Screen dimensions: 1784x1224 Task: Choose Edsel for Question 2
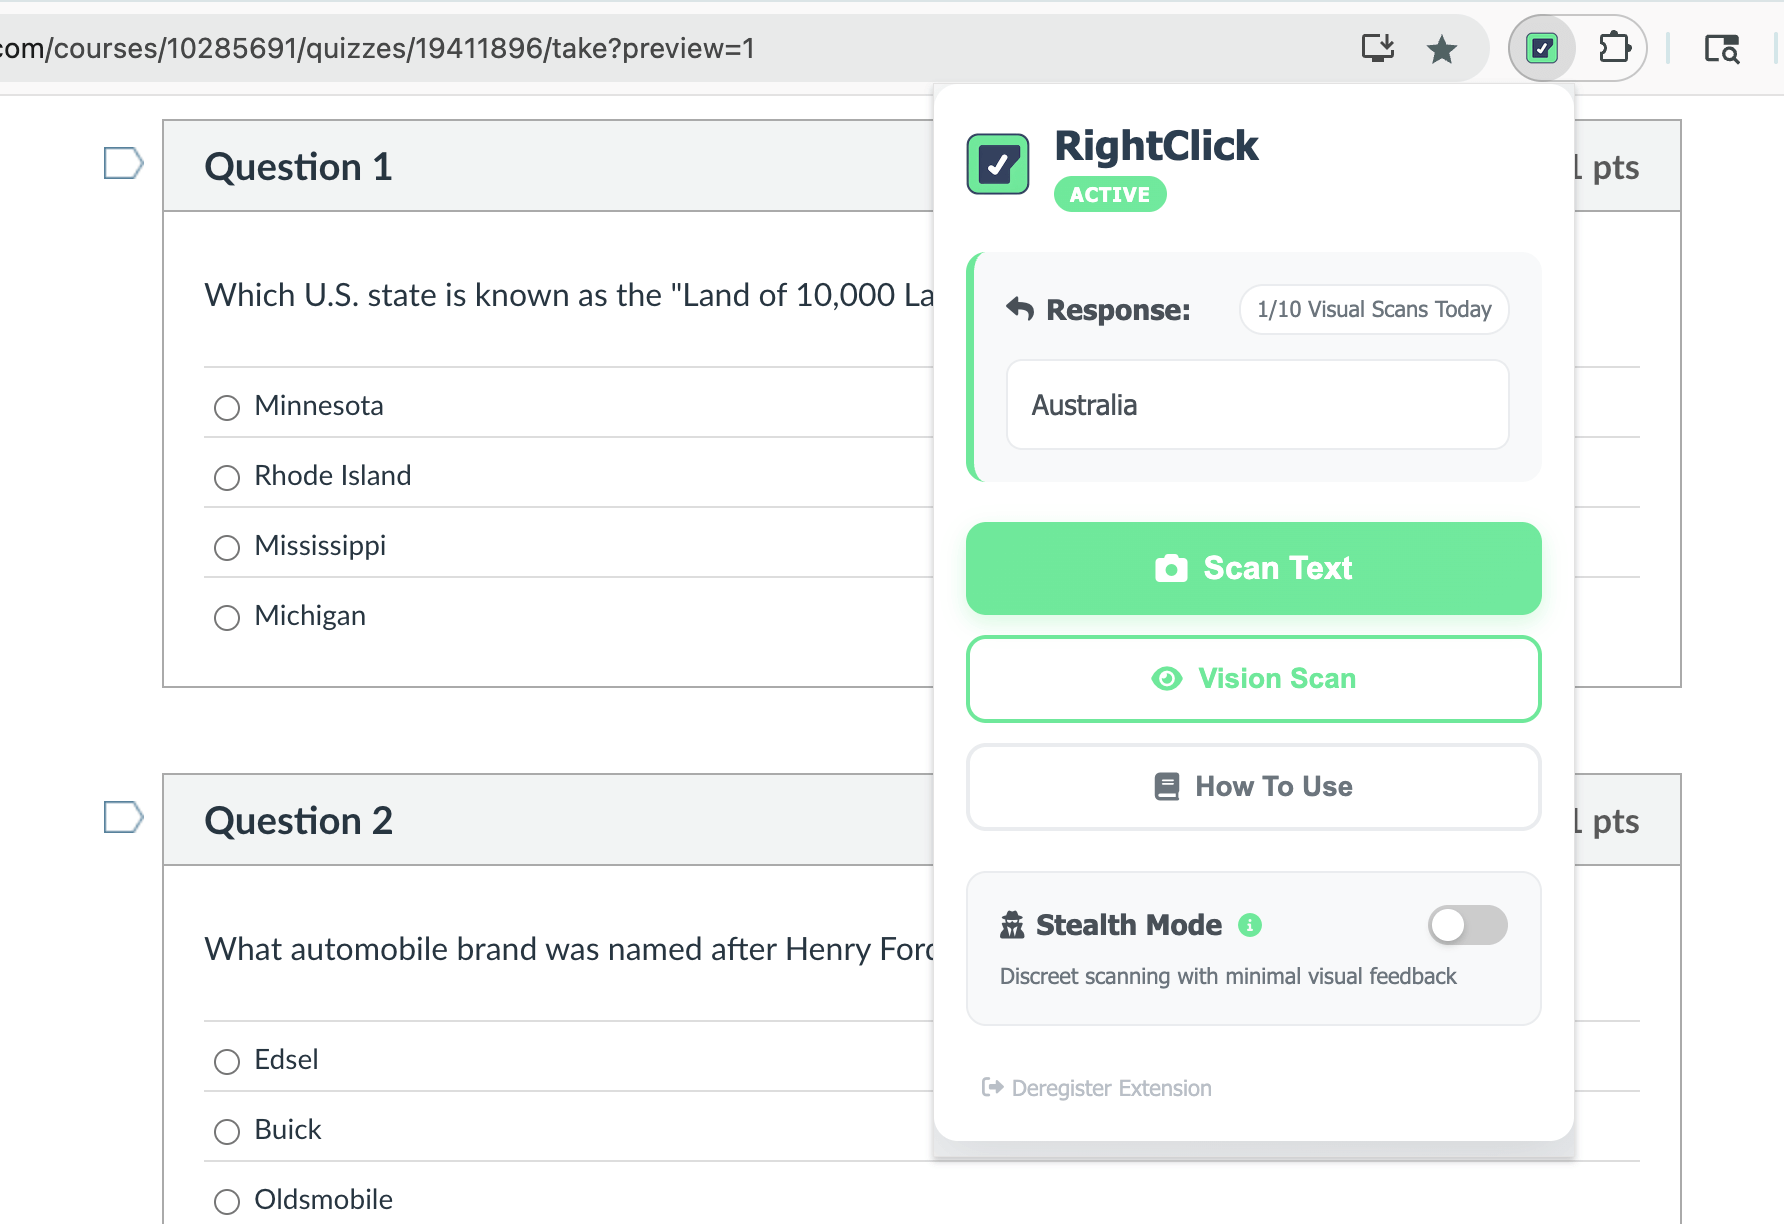(226, 1061)
